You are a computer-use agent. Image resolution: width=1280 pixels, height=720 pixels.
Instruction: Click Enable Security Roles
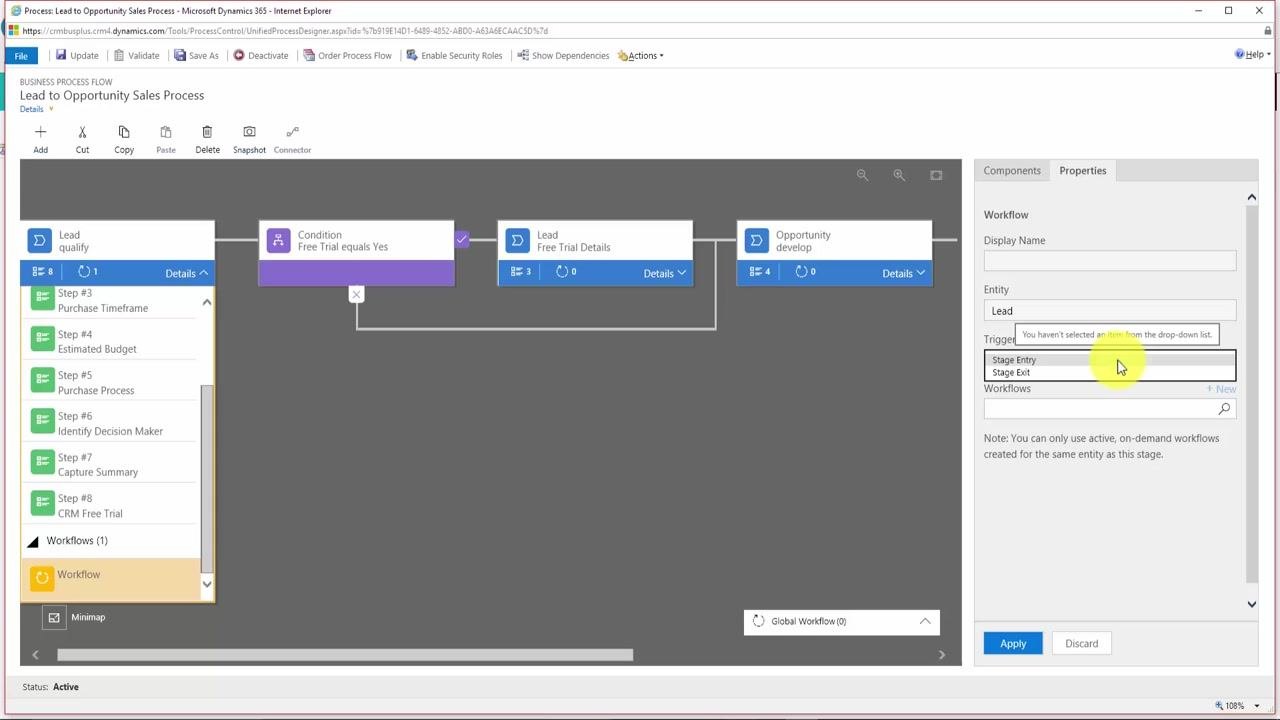[x=454, y=56]
